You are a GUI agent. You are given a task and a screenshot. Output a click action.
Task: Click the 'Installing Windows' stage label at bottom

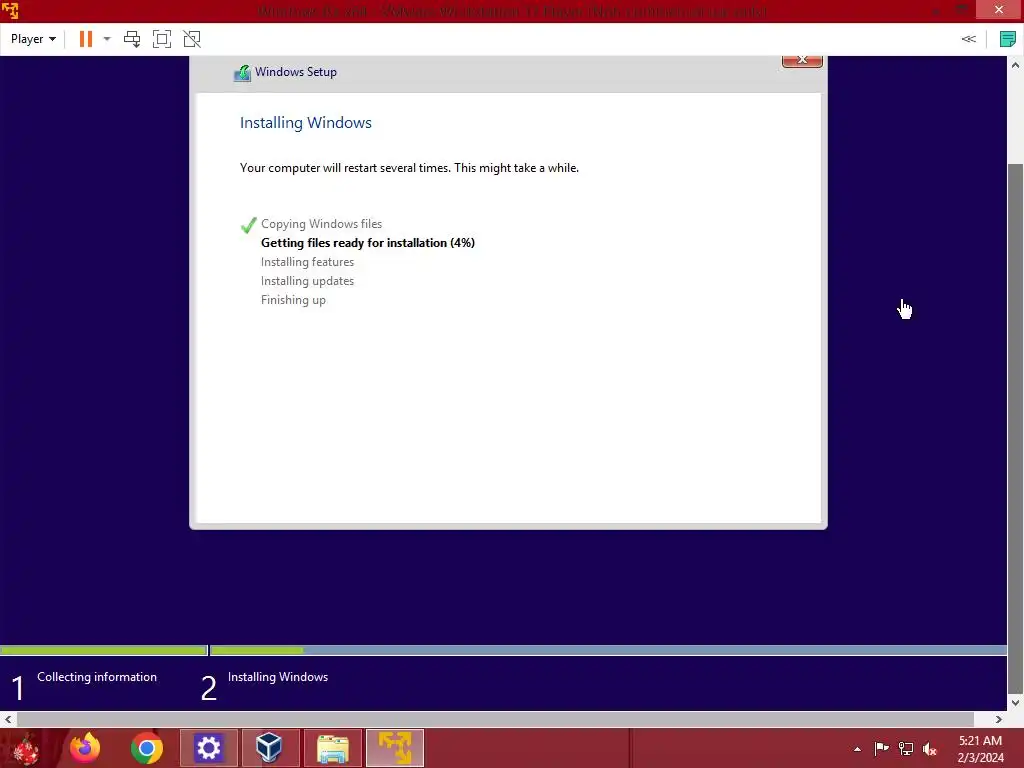coord(278,677)
